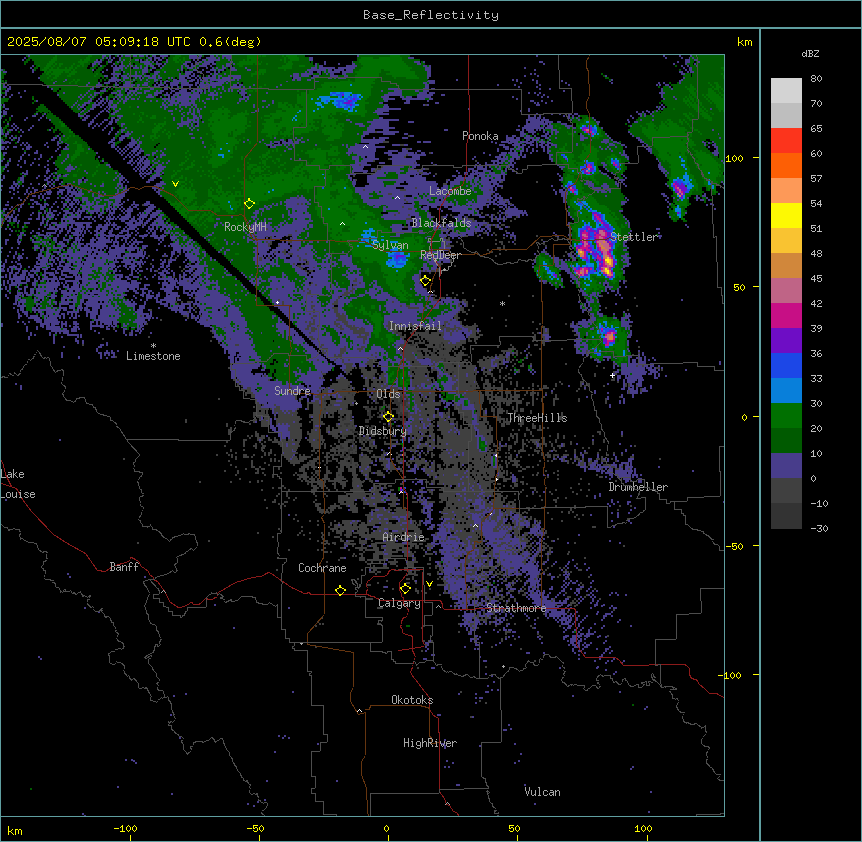Click the Banff label
This screenshot has height=842, width=862.
pyautogui.click(x=124, y=567)
